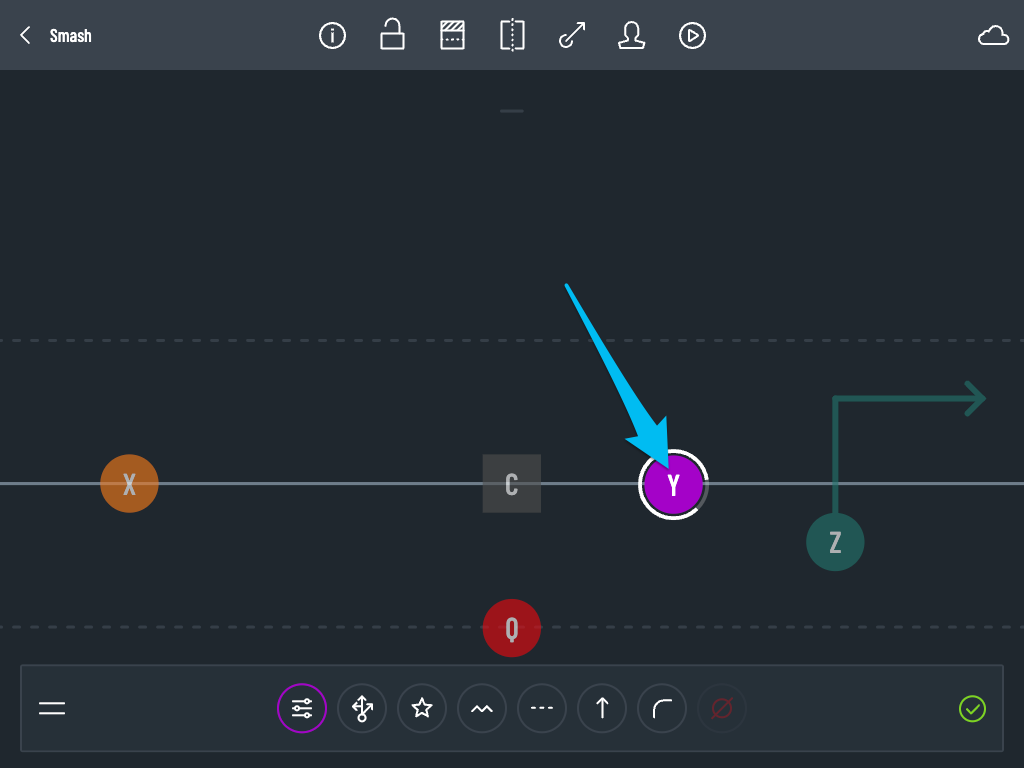Click the mirror flip play icon

tap(513, 35)
